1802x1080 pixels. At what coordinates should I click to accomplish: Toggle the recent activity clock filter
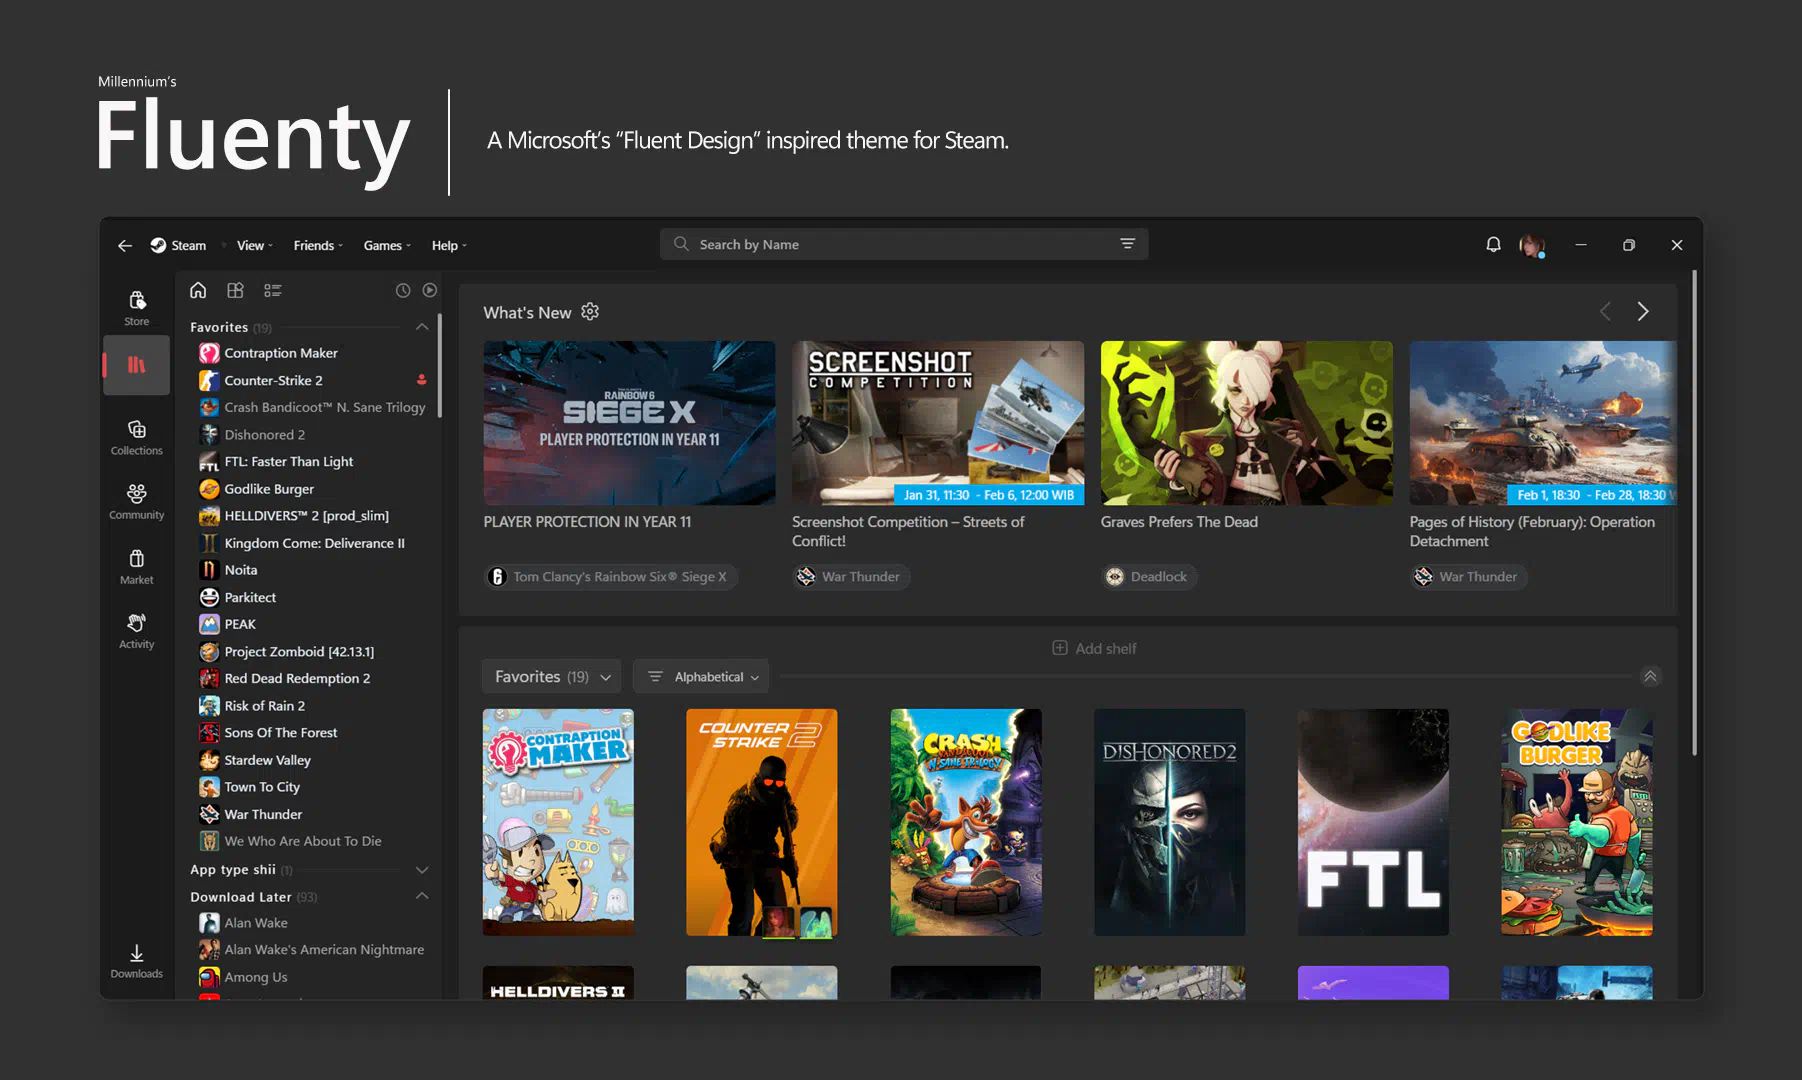click(x=403, y=290)
